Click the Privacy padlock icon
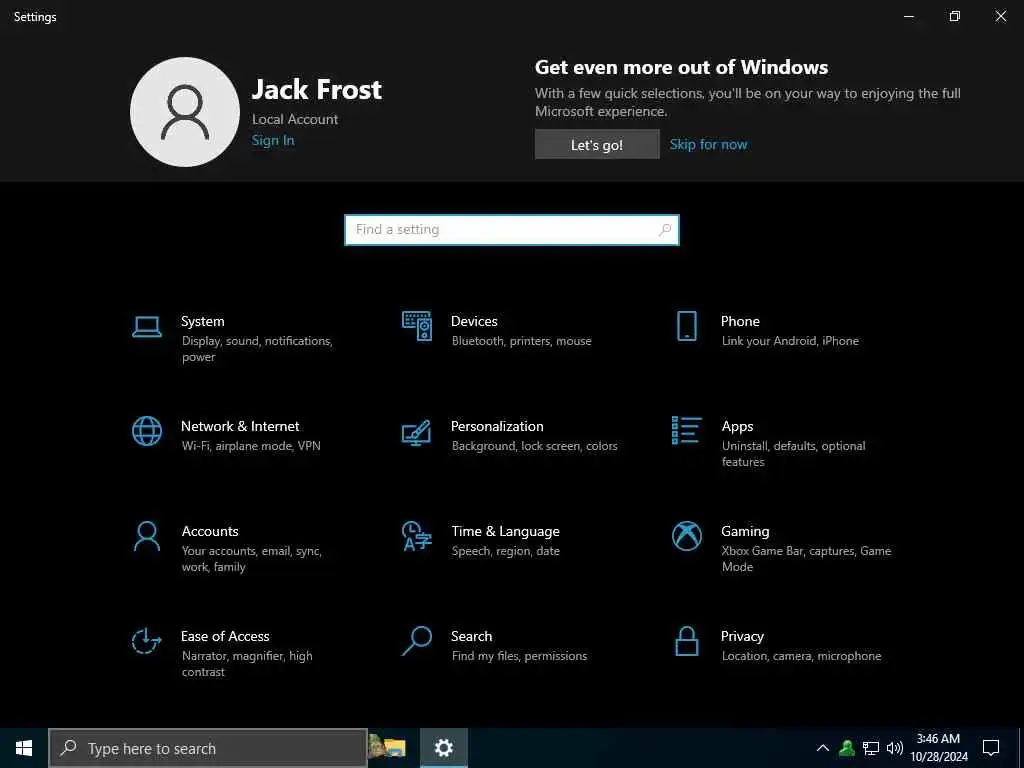The width and height of the screenshot is (1024, 768). click(x=686, y=641)
